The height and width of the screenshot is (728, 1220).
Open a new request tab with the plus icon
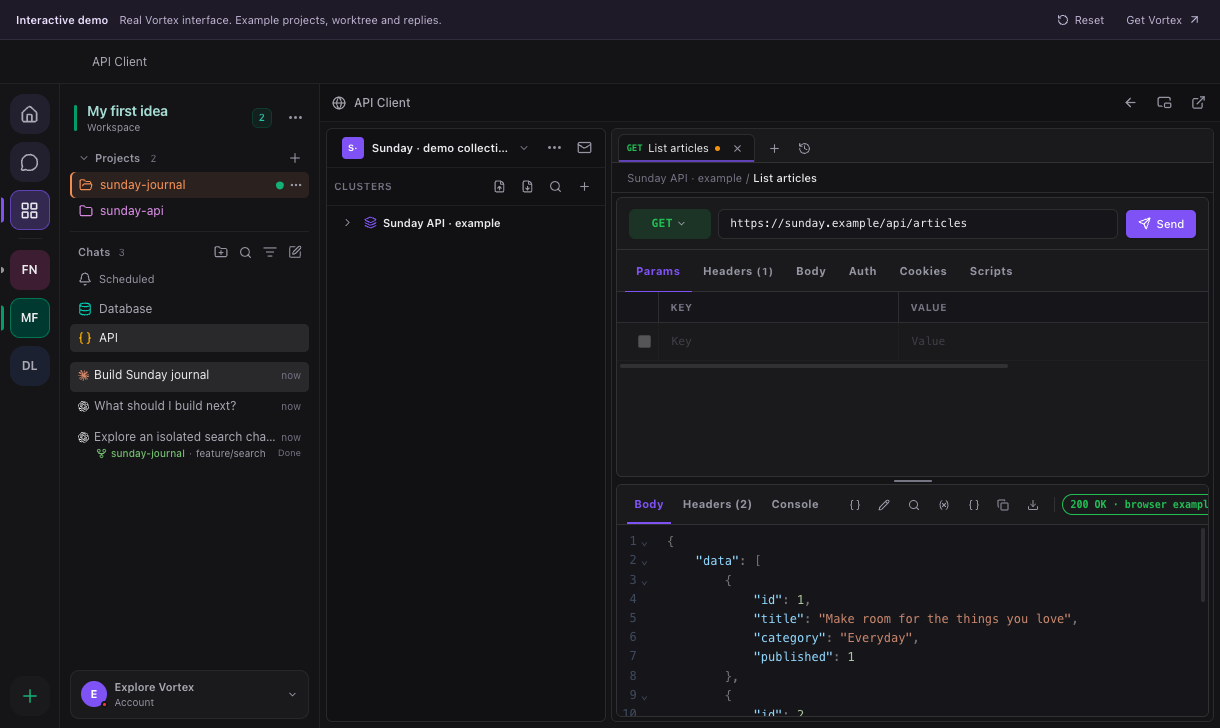pyautogui.click(x=774, y=148)
